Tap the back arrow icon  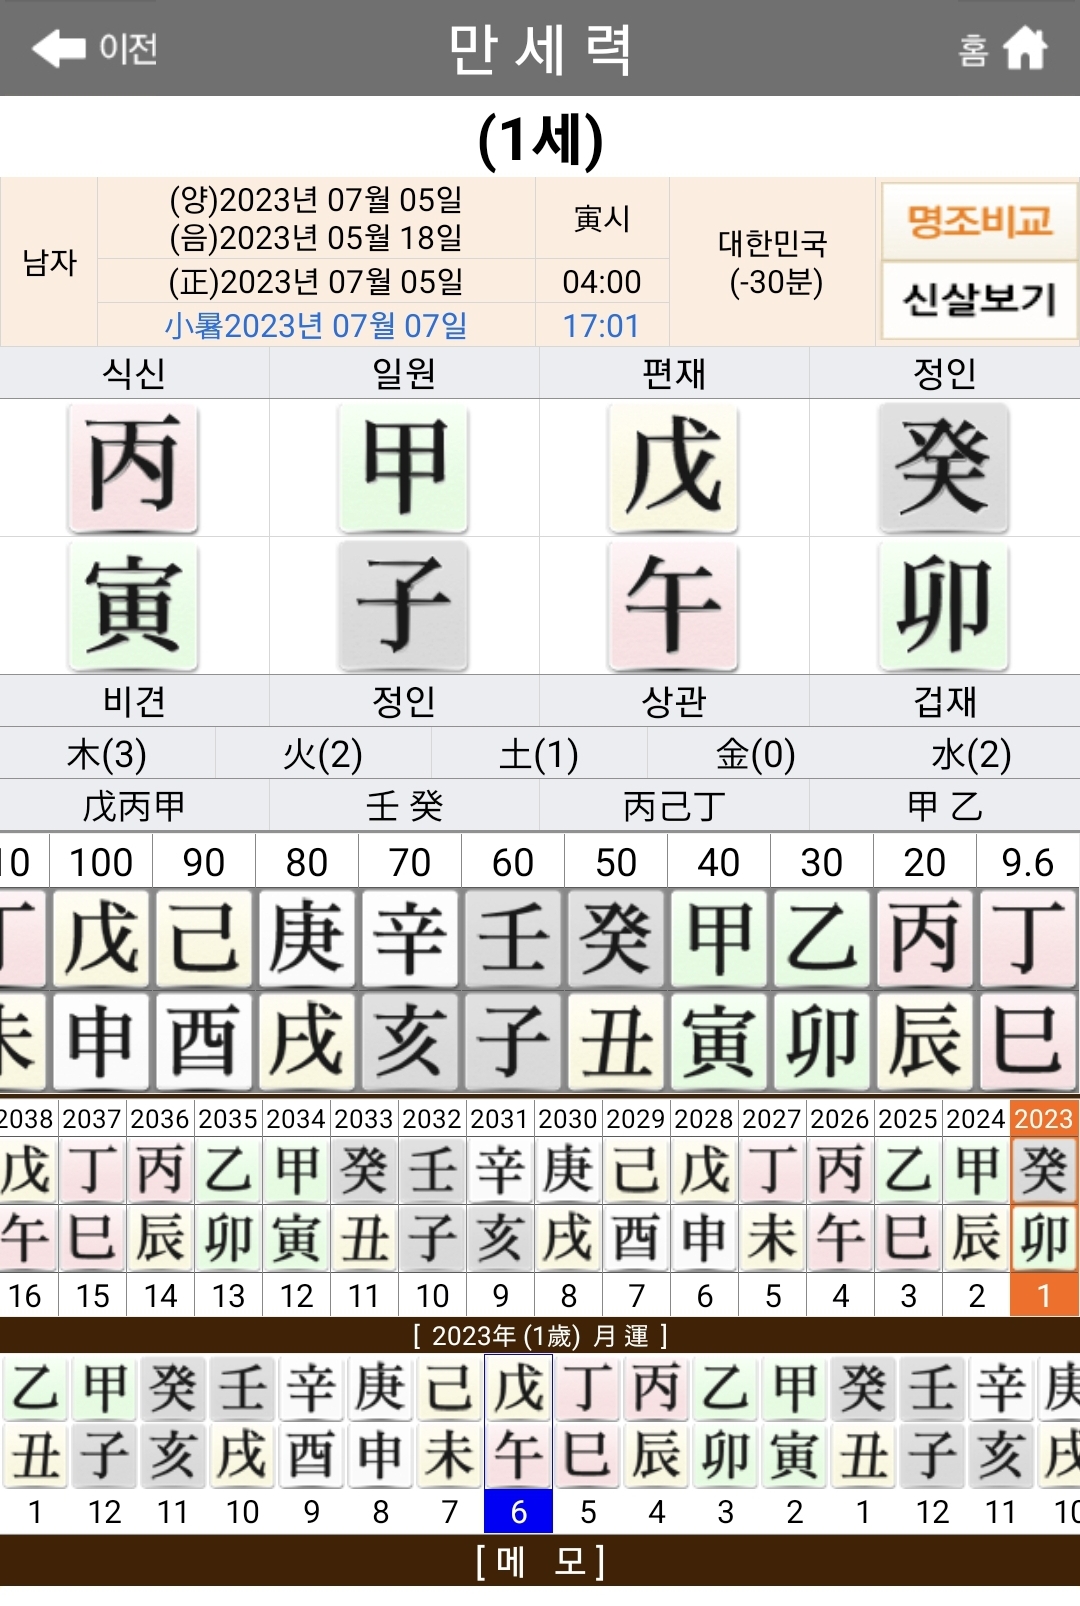59,48
